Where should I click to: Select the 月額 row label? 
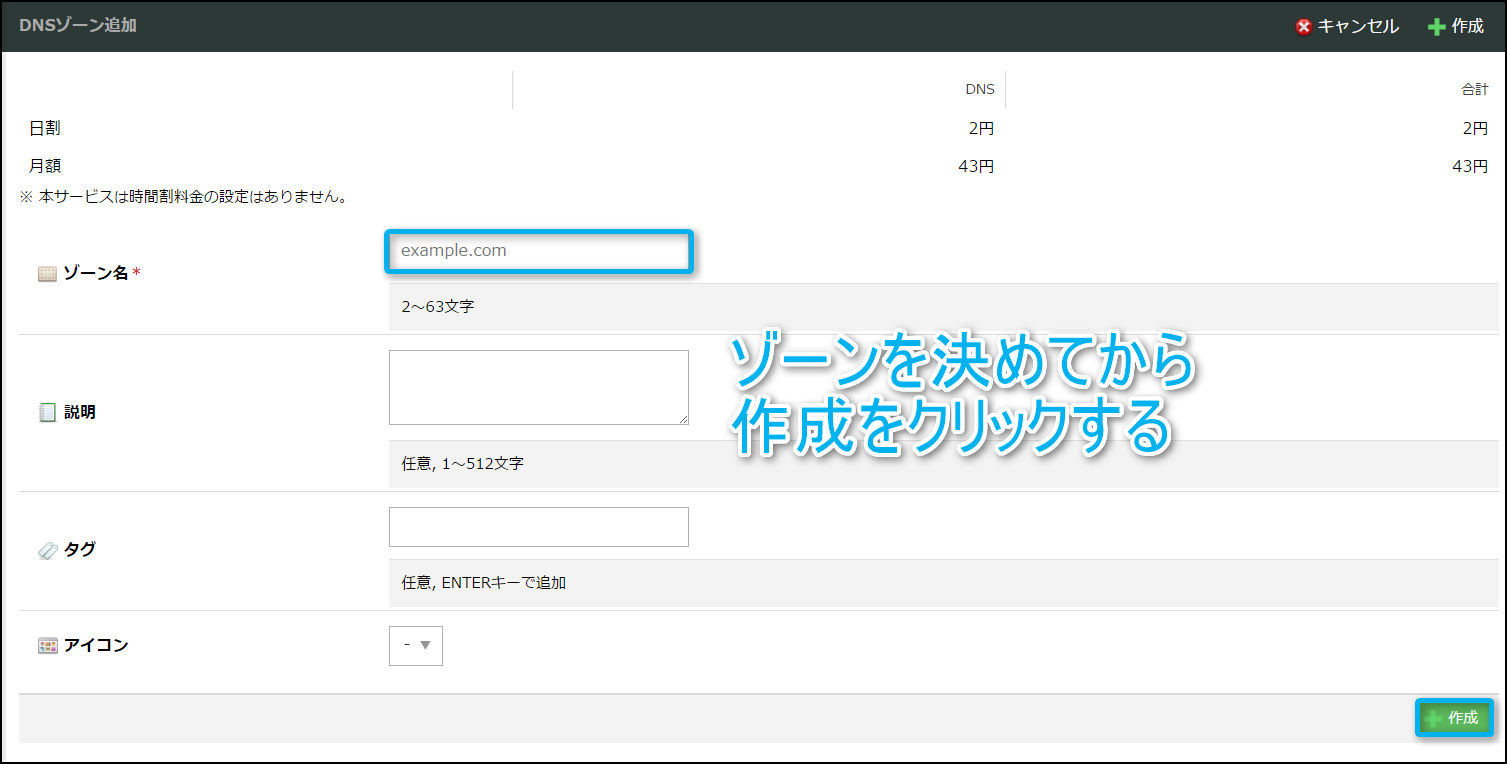[x=45, y=166]
